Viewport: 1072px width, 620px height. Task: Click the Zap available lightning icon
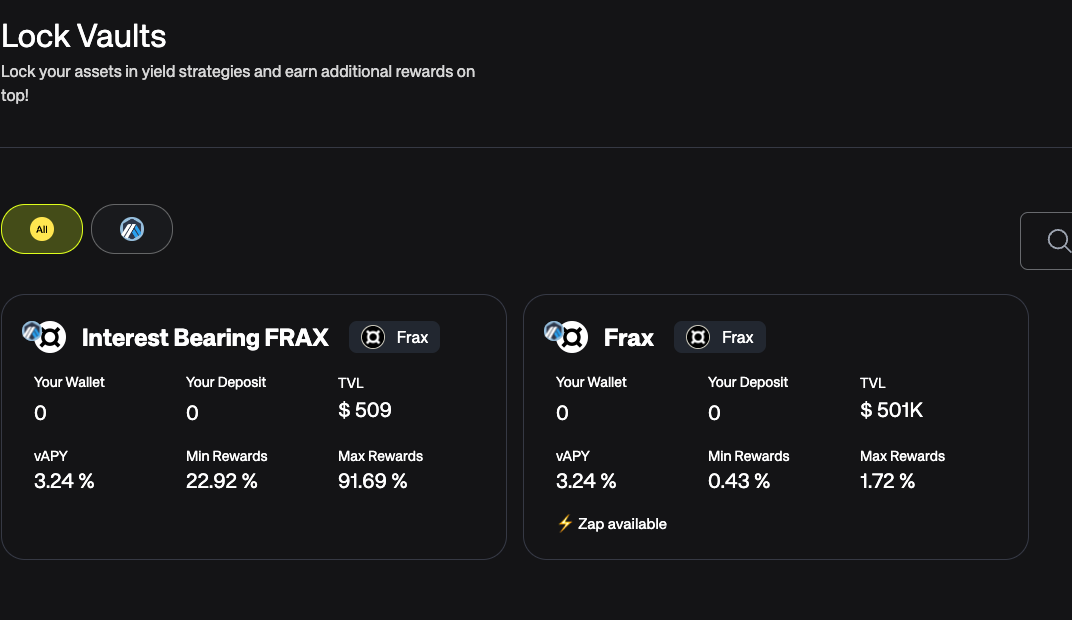point(565,523)
